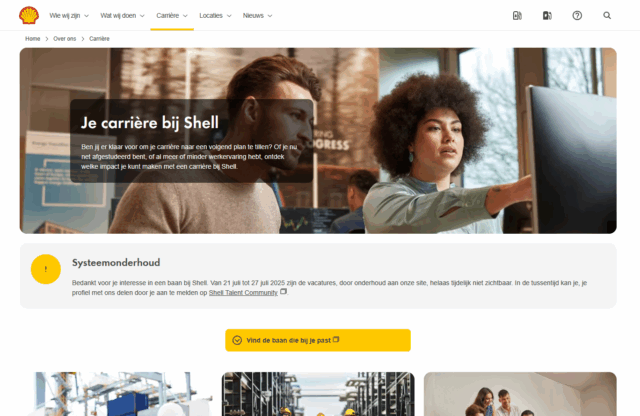640x416 pixels.
Task: Open the workers in hard hats card
Action: tap(318, 394)
